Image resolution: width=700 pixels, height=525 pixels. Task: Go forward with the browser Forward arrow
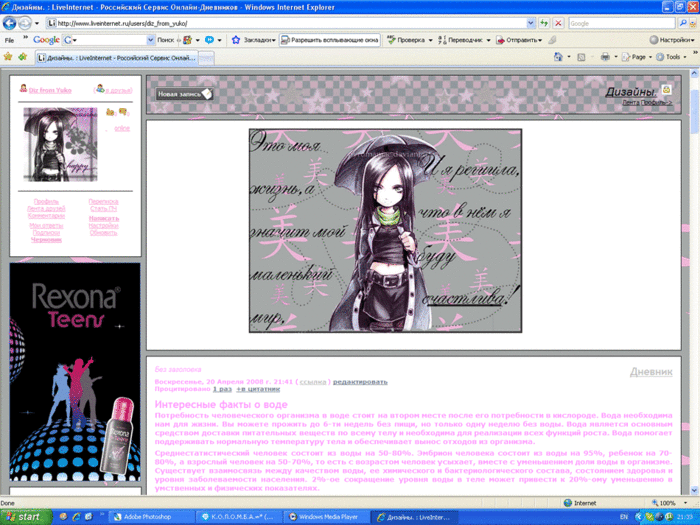[x=25, y=23]
